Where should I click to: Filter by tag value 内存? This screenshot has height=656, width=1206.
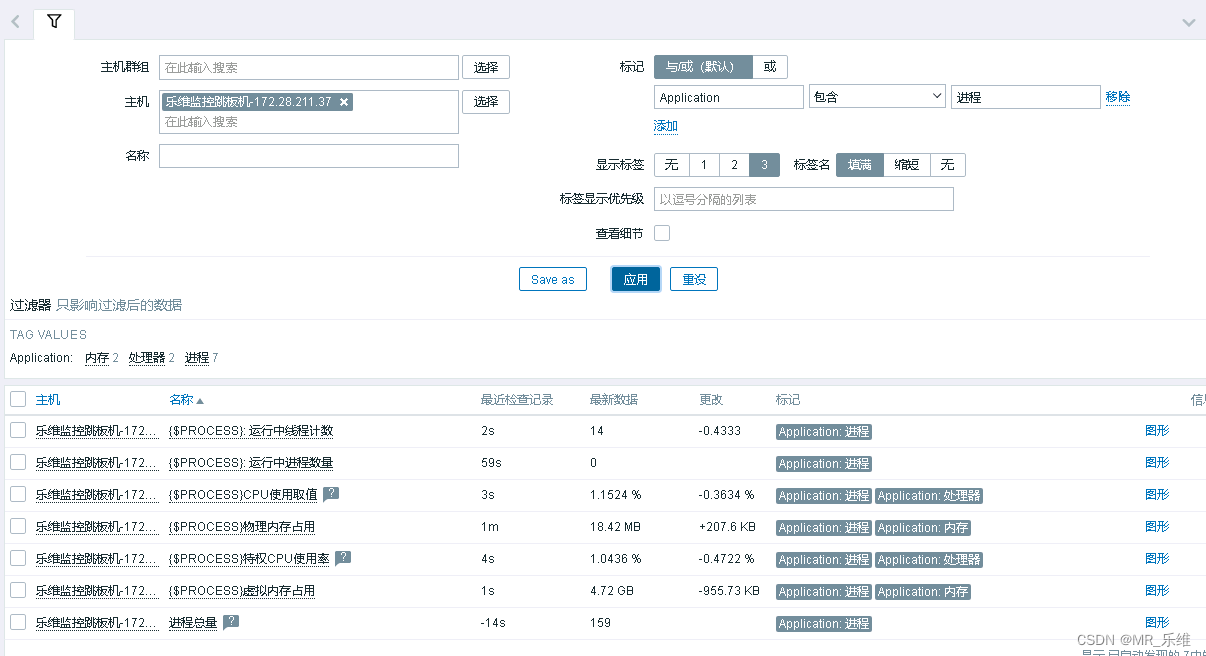click(x=97, y=358)
